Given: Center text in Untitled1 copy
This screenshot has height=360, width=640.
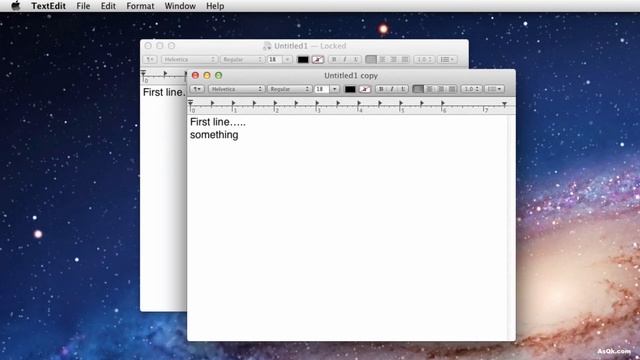Looking at the screenshot, I should pyautogui.click(x=429, y=89).
